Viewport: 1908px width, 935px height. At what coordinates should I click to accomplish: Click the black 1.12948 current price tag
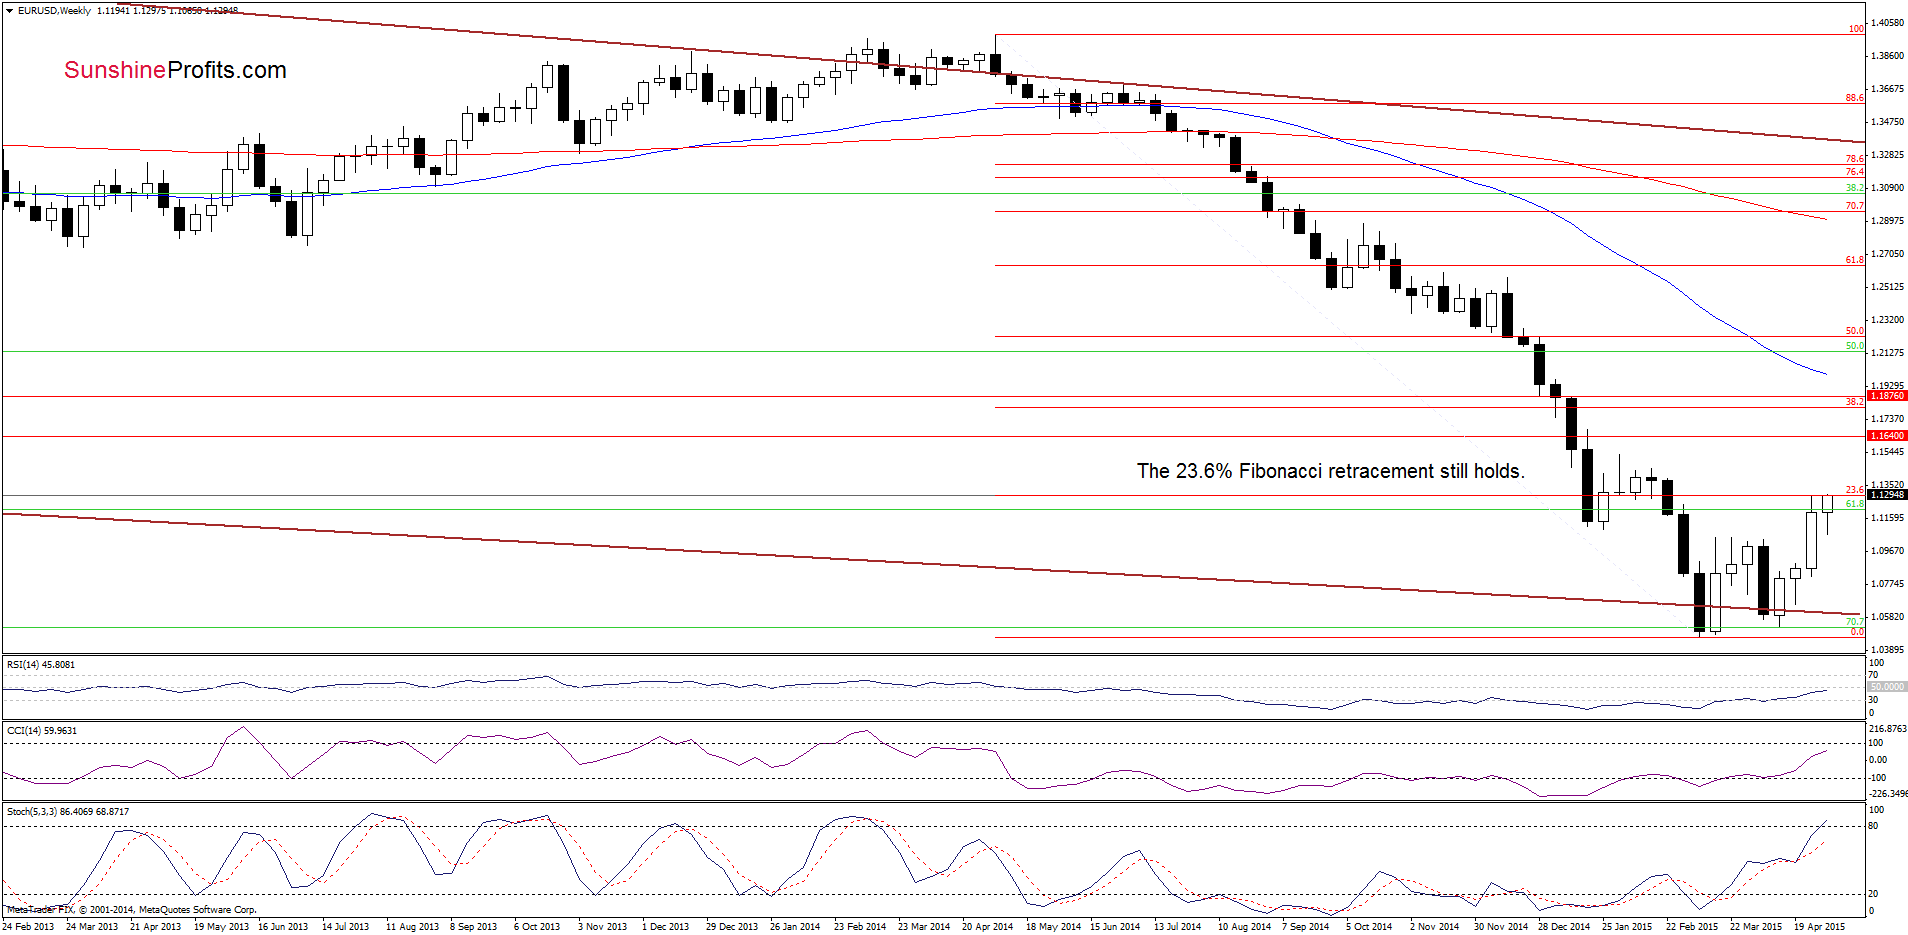[x=1887, y=495]
